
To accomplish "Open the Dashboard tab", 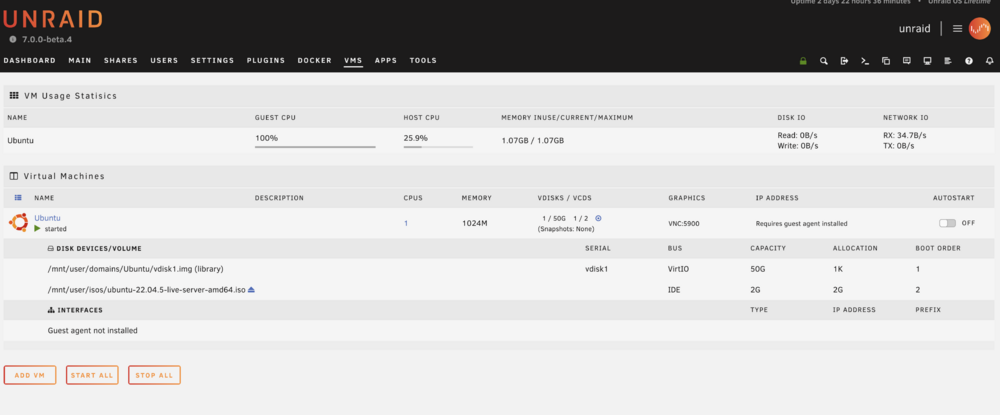I will point(29,61).
